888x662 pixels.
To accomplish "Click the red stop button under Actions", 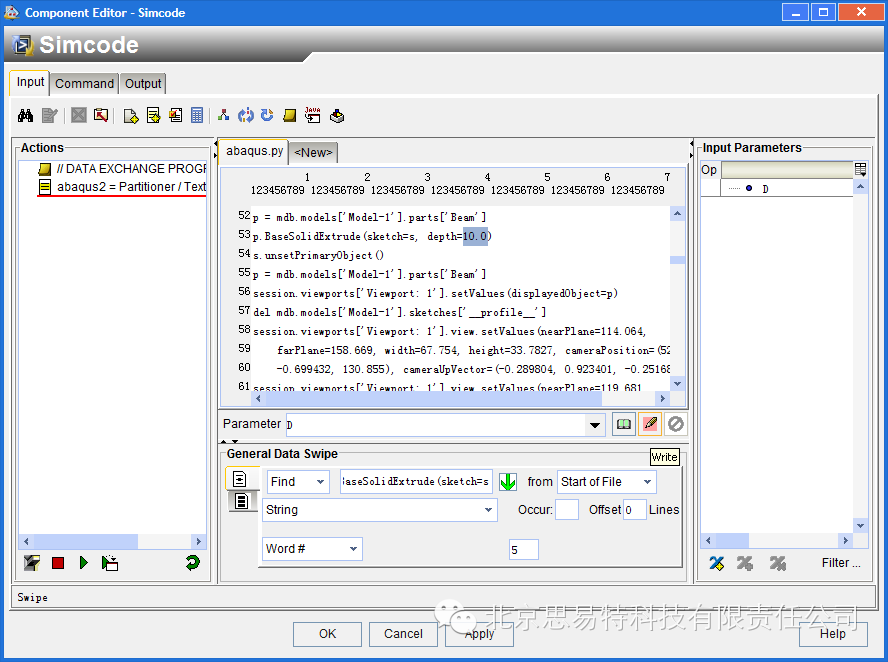I will point(58,564).
